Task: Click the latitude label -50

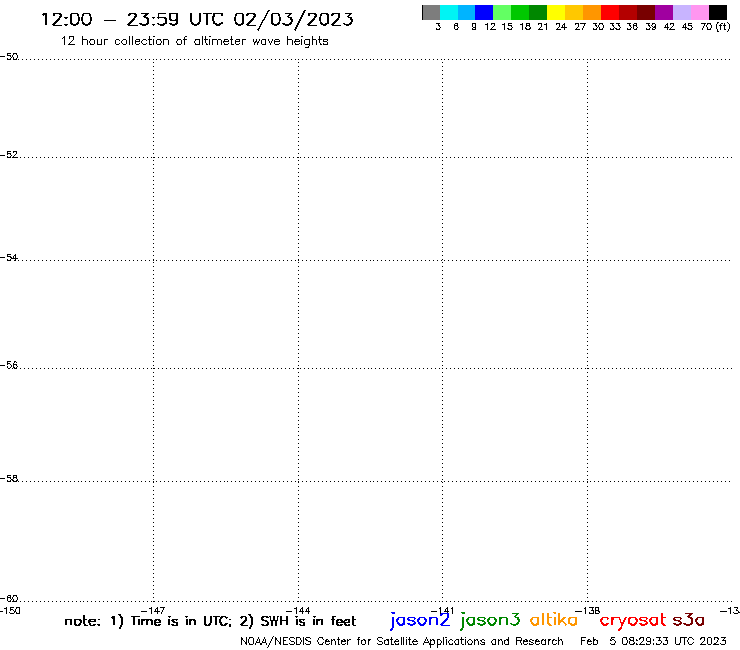Action: pos(9,57)
